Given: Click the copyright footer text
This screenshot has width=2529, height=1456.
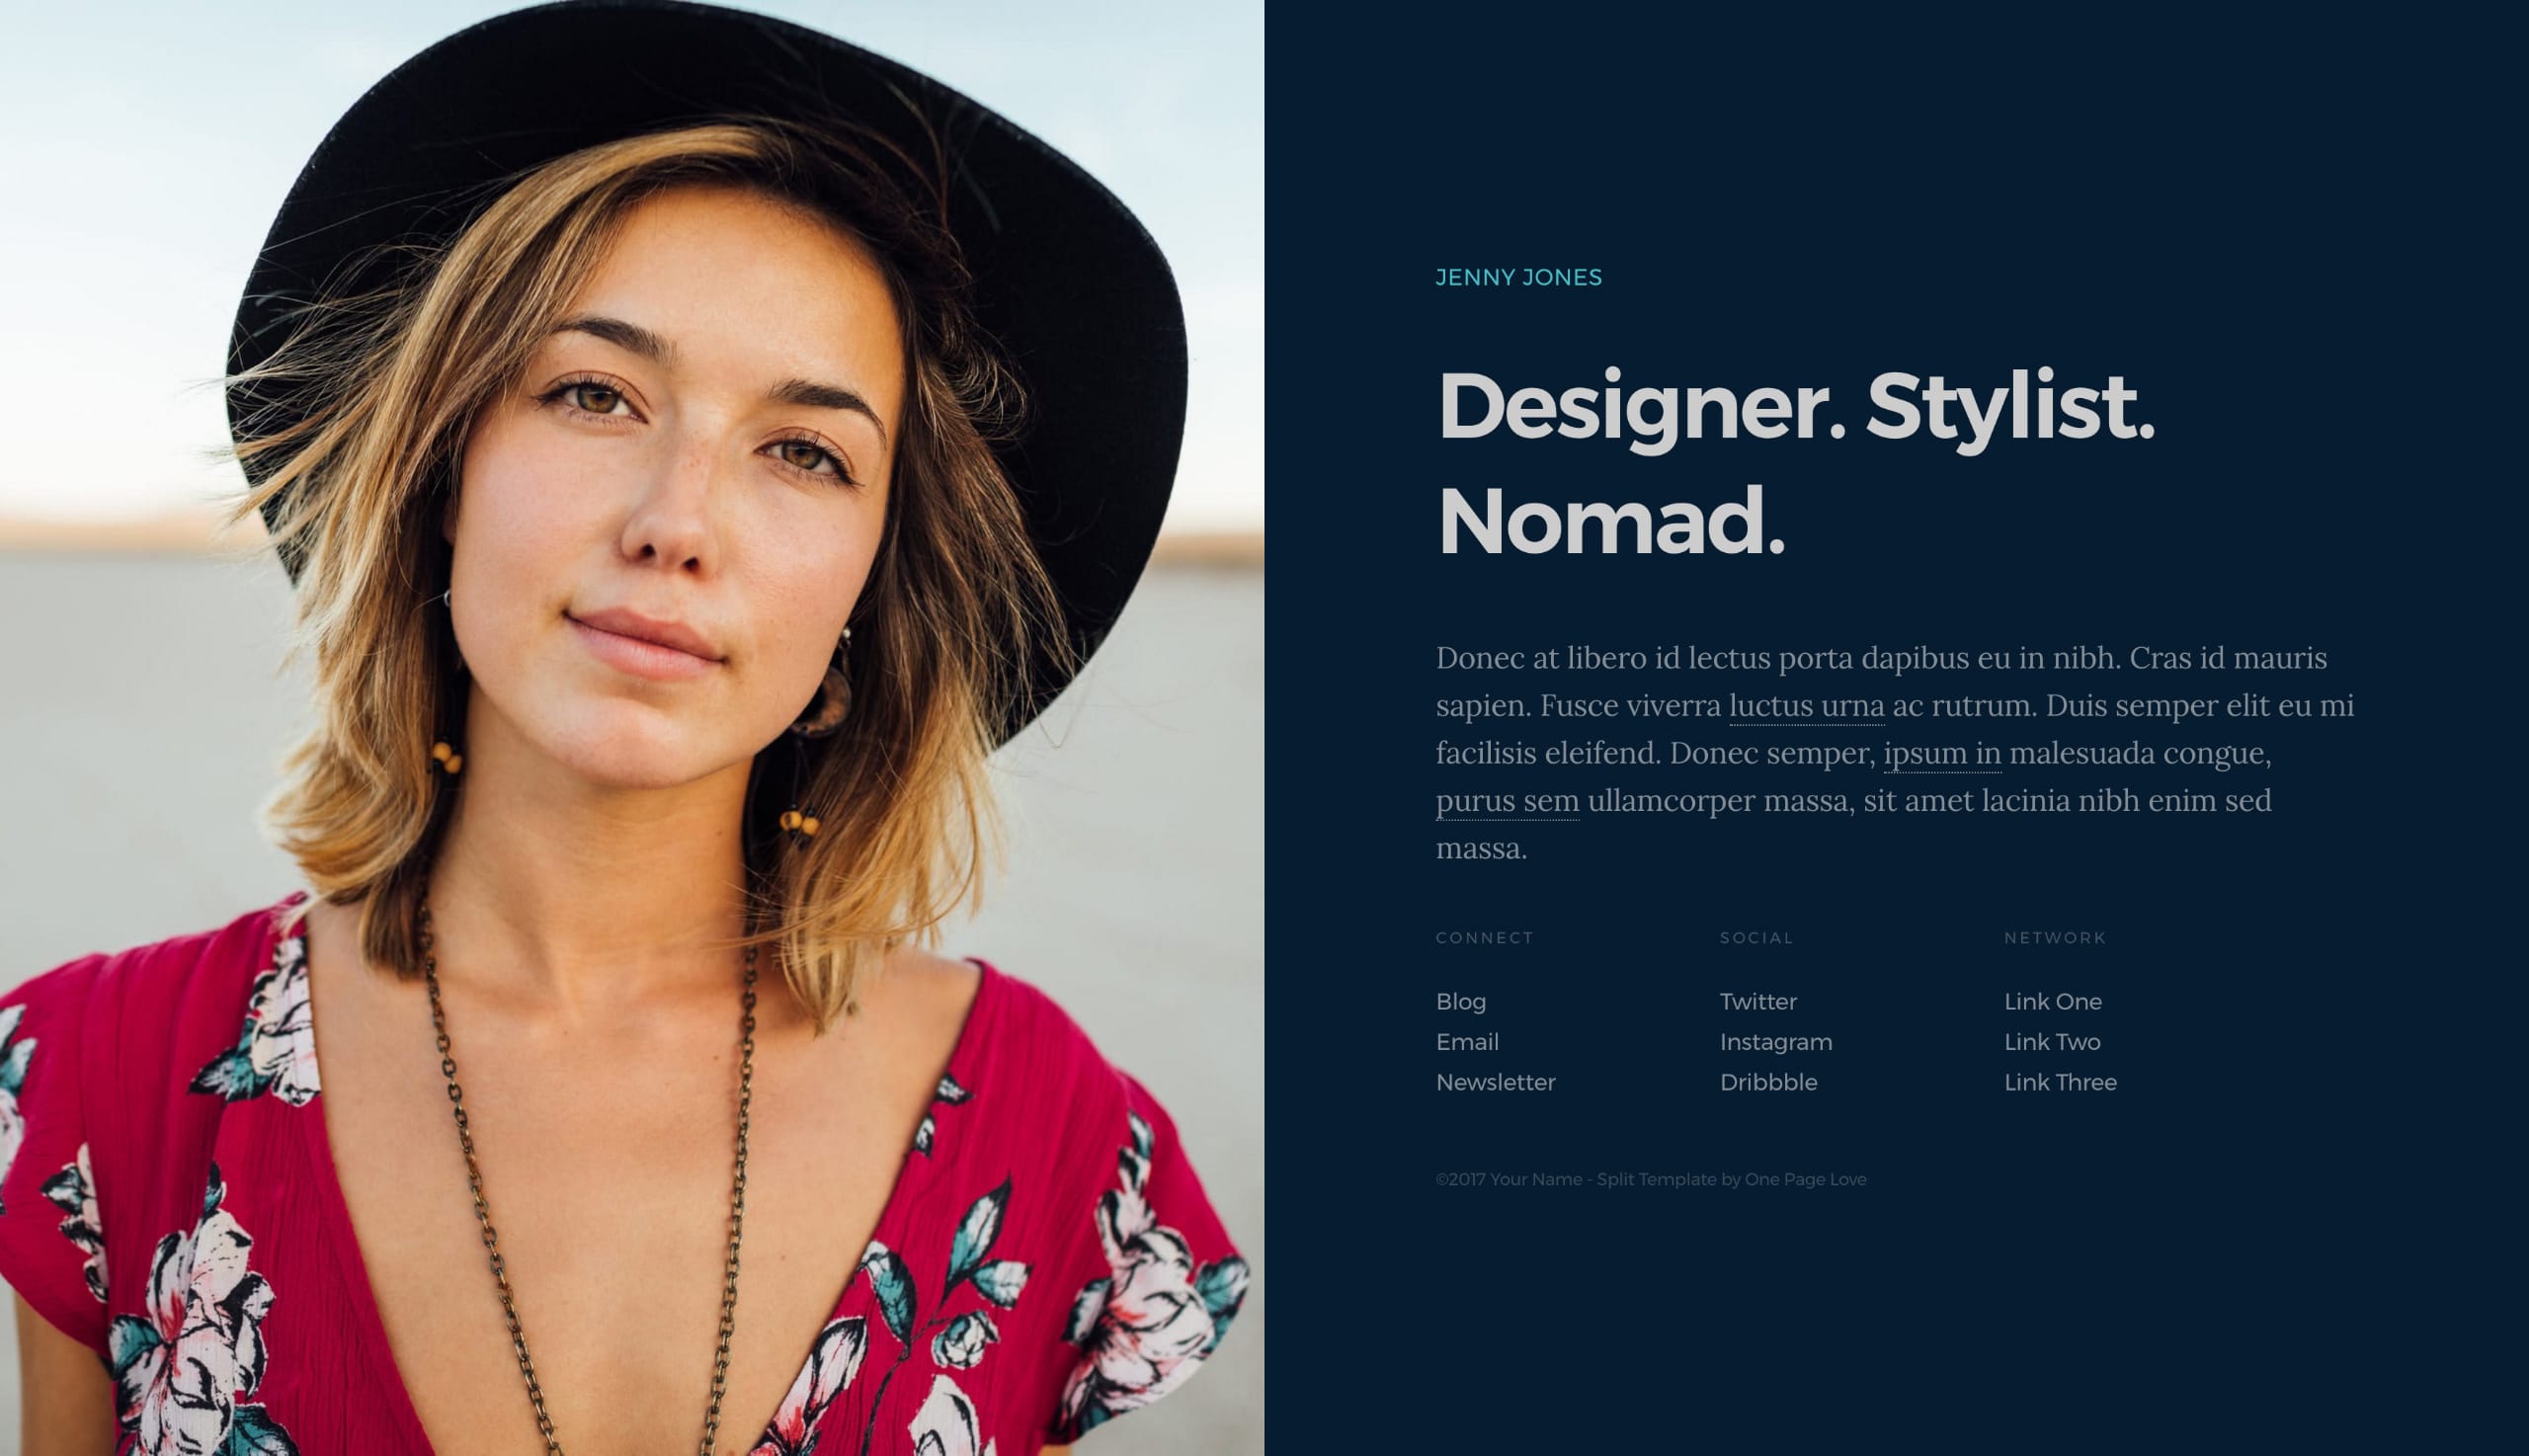Looking at the screenshot, I should [1650, 1179].
